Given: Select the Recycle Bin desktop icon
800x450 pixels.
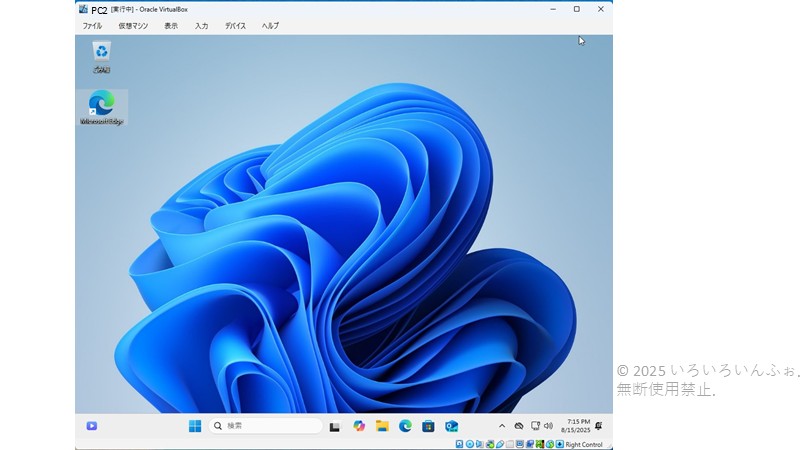Looking at the screenshot, I should pos(102,57).
